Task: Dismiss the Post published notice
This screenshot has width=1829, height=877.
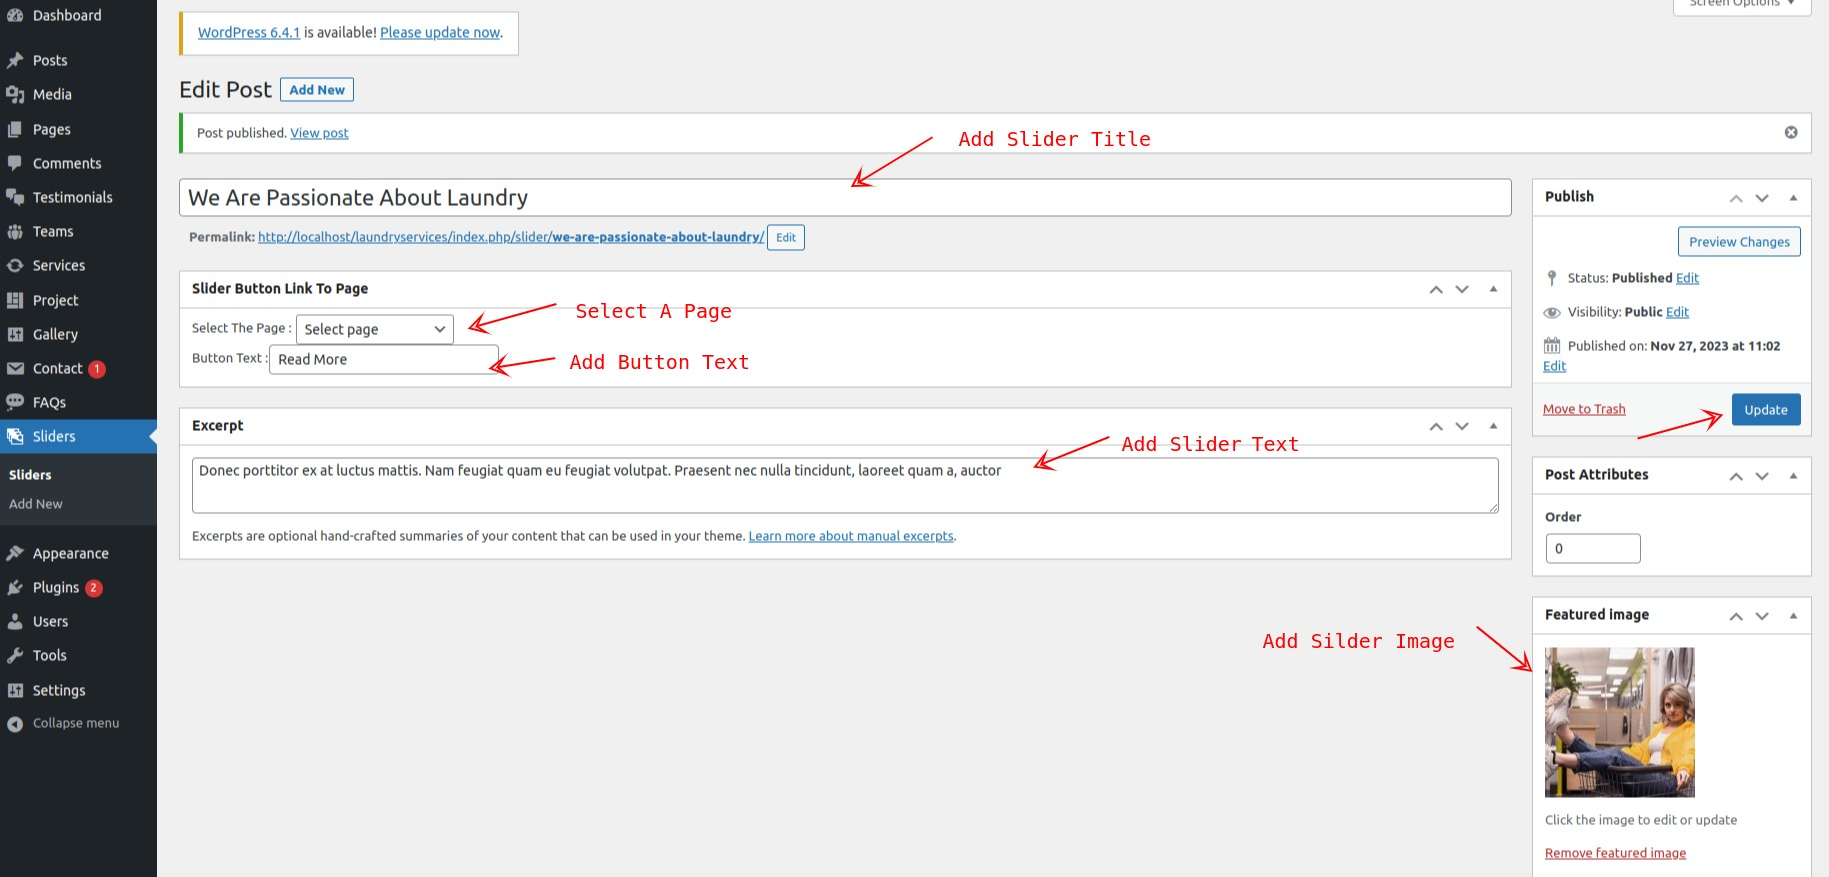Action: tap(1790, 133)
